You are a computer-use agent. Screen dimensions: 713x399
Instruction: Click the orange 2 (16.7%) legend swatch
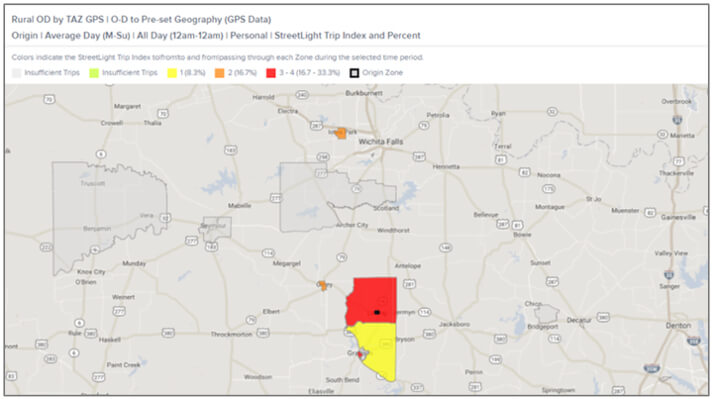(220, 73)
